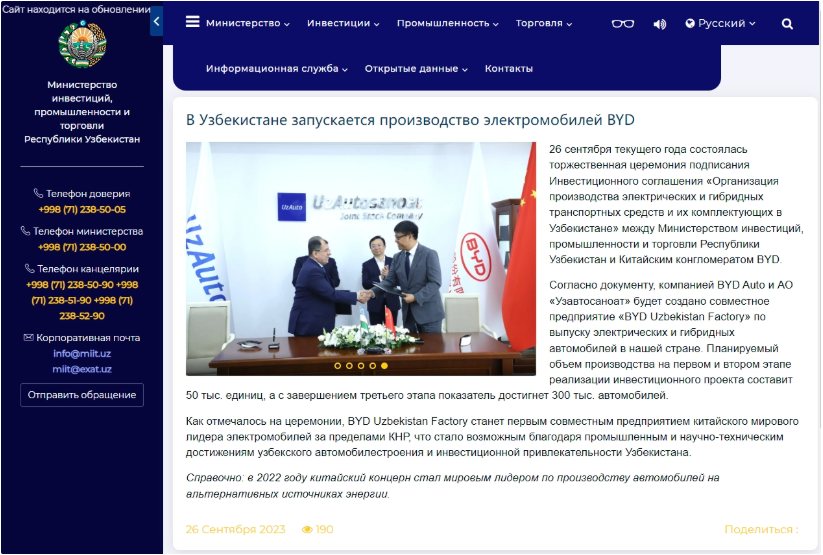Expand the Информационная служба menu
This screenshot has height=555, width=823.
tap(277, 69)
